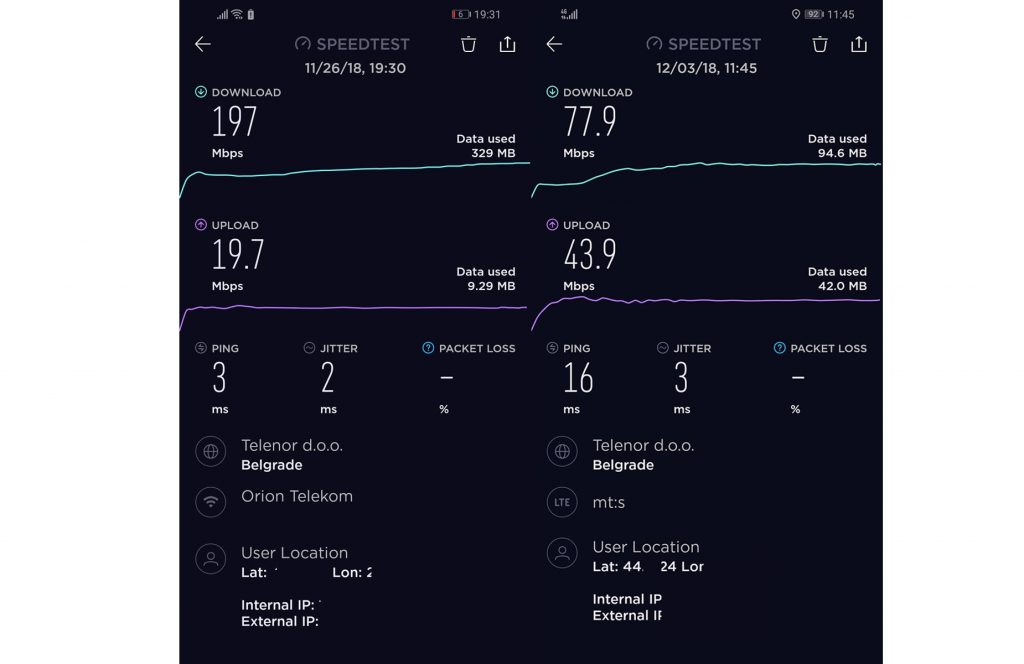Tap the globe icon beside left Telenor d.o.o.
The height and width of the screenshot is (664, 1024).
tap(210, 451)
